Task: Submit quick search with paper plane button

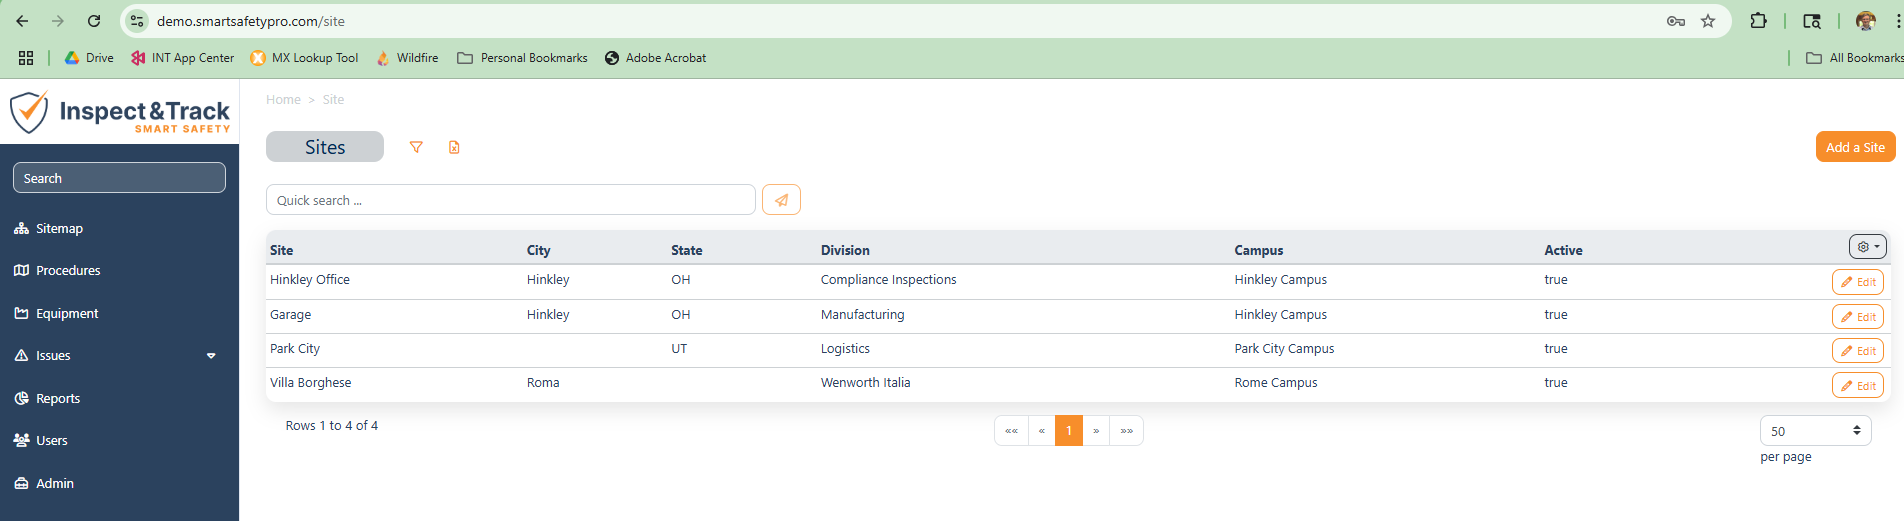Action: pos(781,200)
